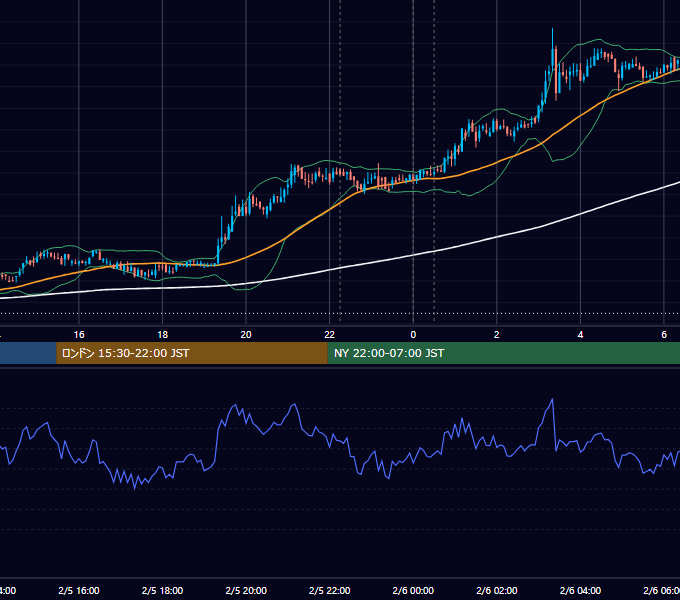Click the 2/6 00:00 label on lower axis
The width and height of the screenshot is (680, 600).
(413, 590)
